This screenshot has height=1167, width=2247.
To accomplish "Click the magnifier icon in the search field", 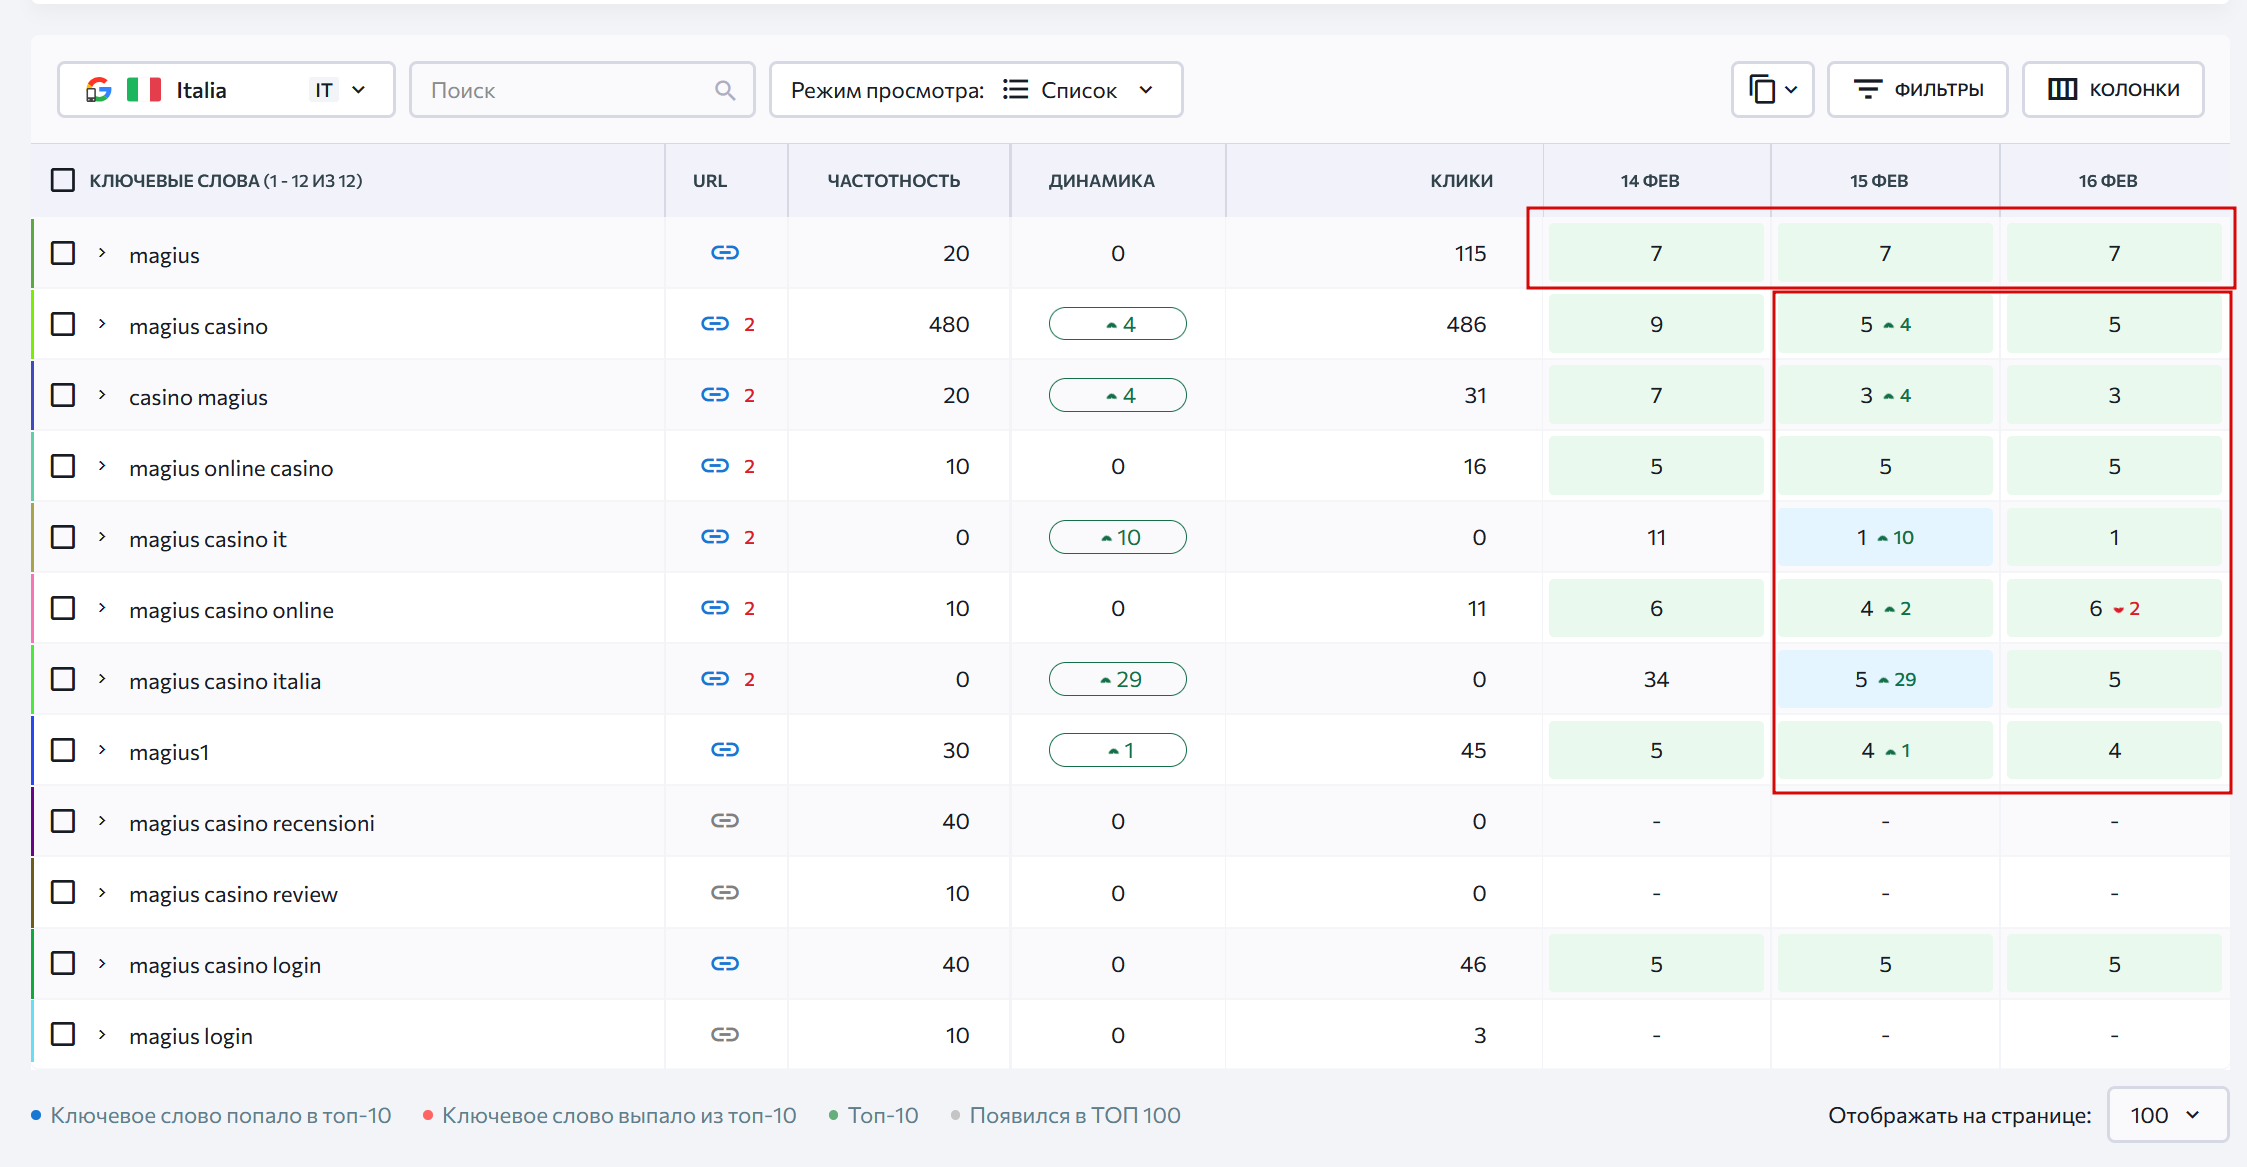I will pyautogui.click(x=725, y=90).
